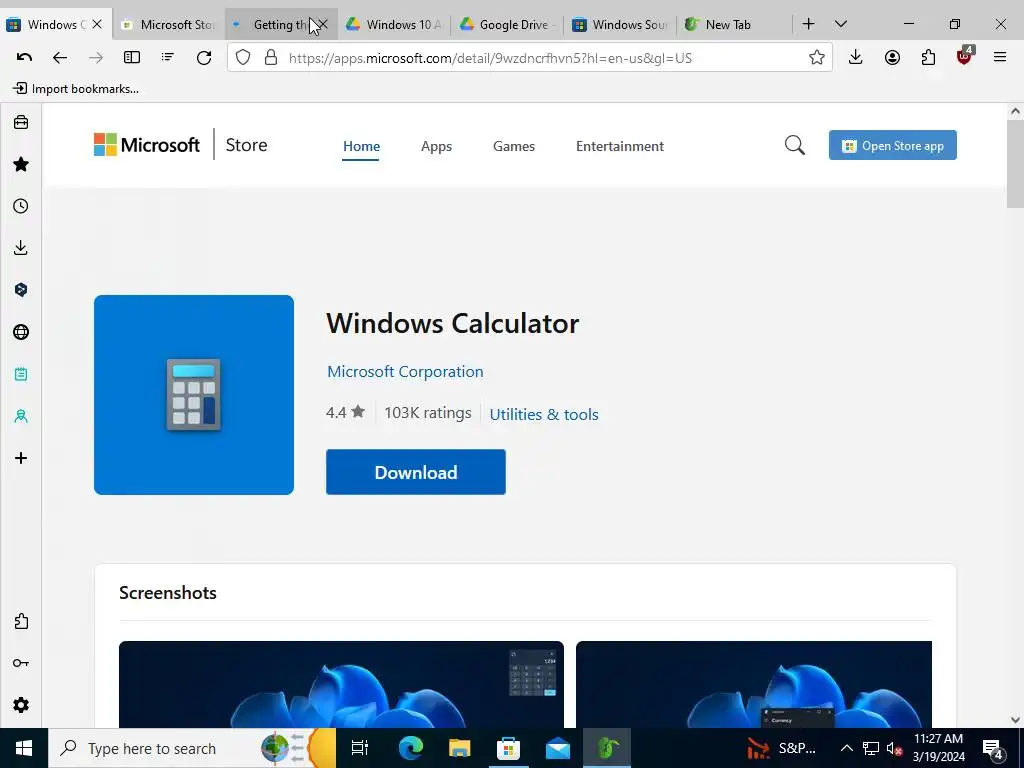
Task: Click the uBlock Origin shield icon
Action: coord(965,56)
